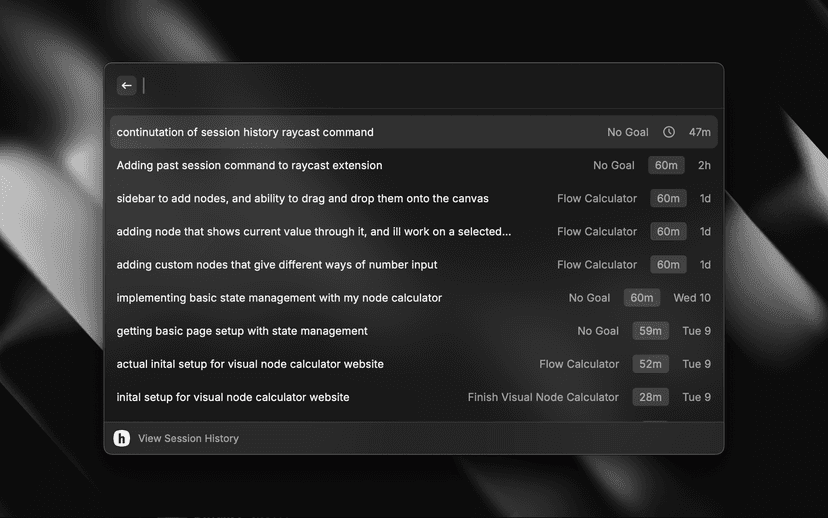Click 60m tag on Wed 10 row
The width and height of the screenshot is (828, 518).
[642, 298]
